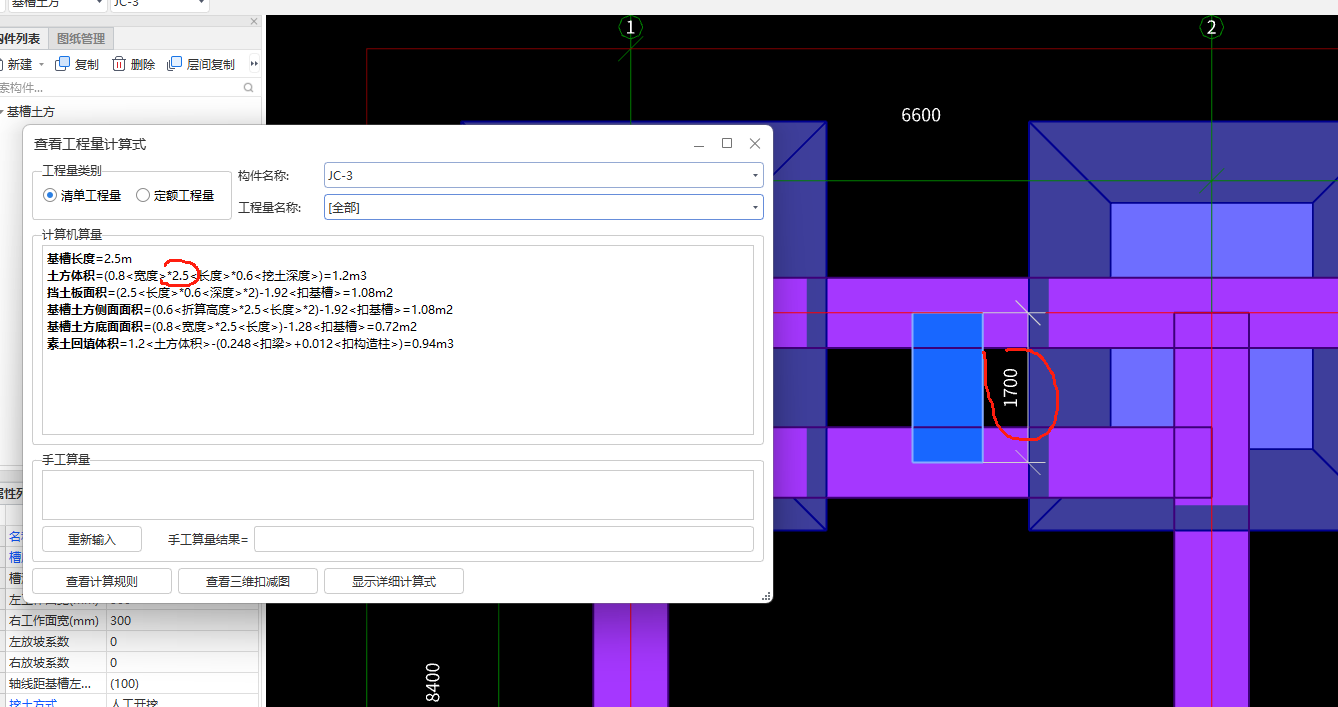Click the 搜索构件 search field
Image resolution: width=1338 pixels, height=707 pixels.
pos(120,88)
